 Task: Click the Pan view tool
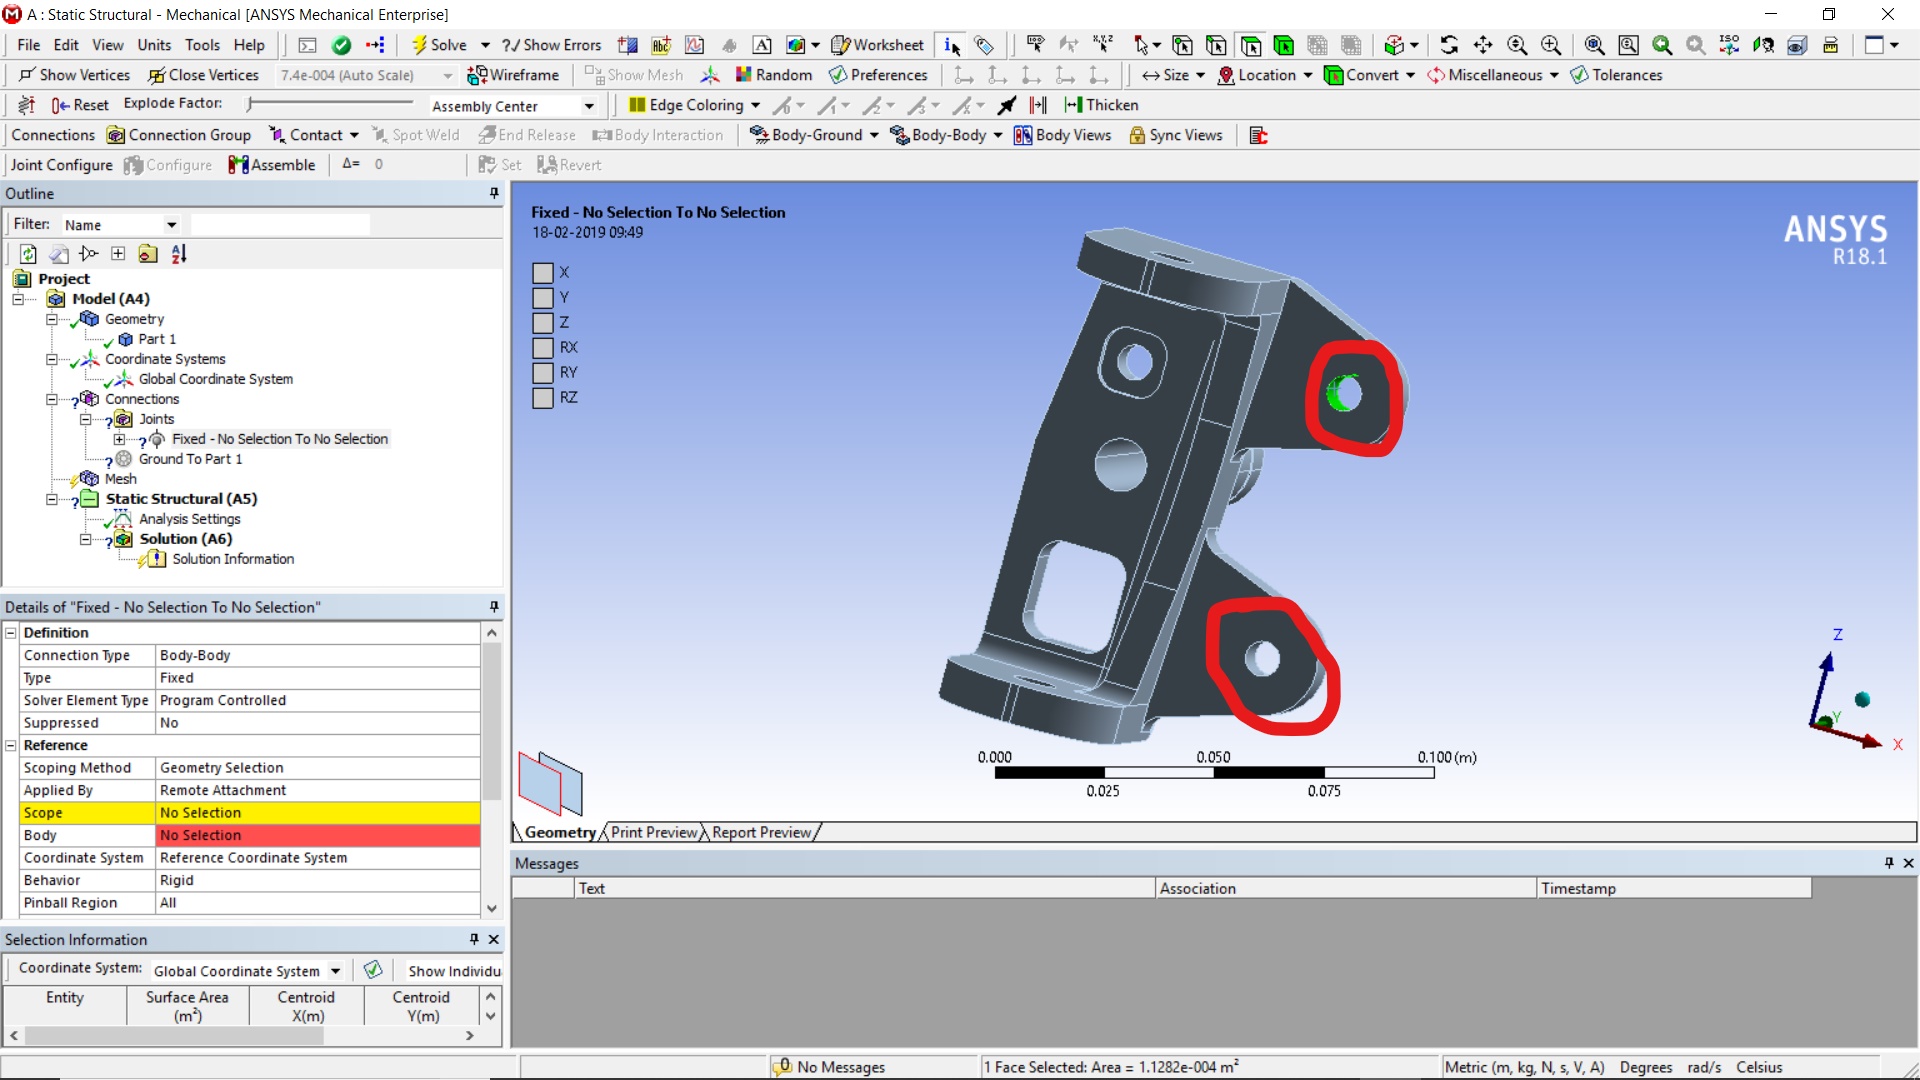tap(1483, 45)
